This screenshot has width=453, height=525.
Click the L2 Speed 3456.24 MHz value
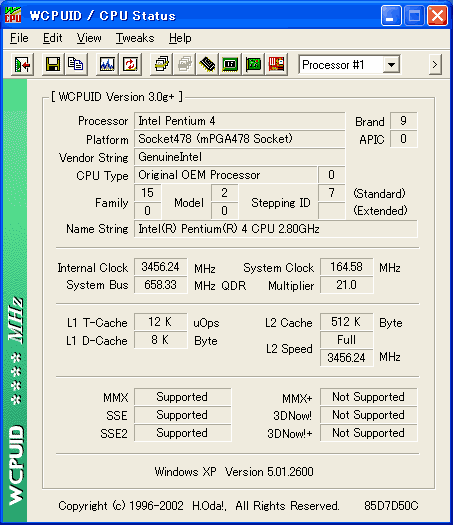[347, 358]
